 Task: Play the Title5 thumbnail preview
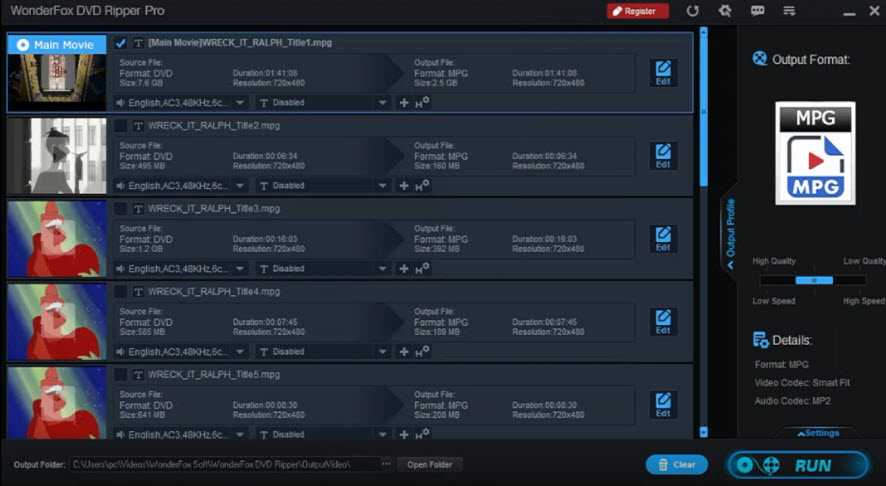coord(57,402)
